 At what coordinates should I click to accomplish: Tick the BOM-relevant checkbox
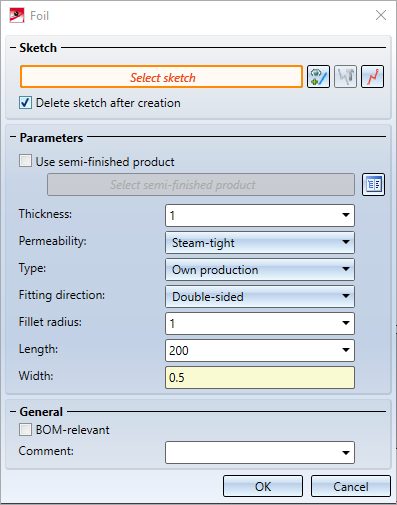pos(26,430)
